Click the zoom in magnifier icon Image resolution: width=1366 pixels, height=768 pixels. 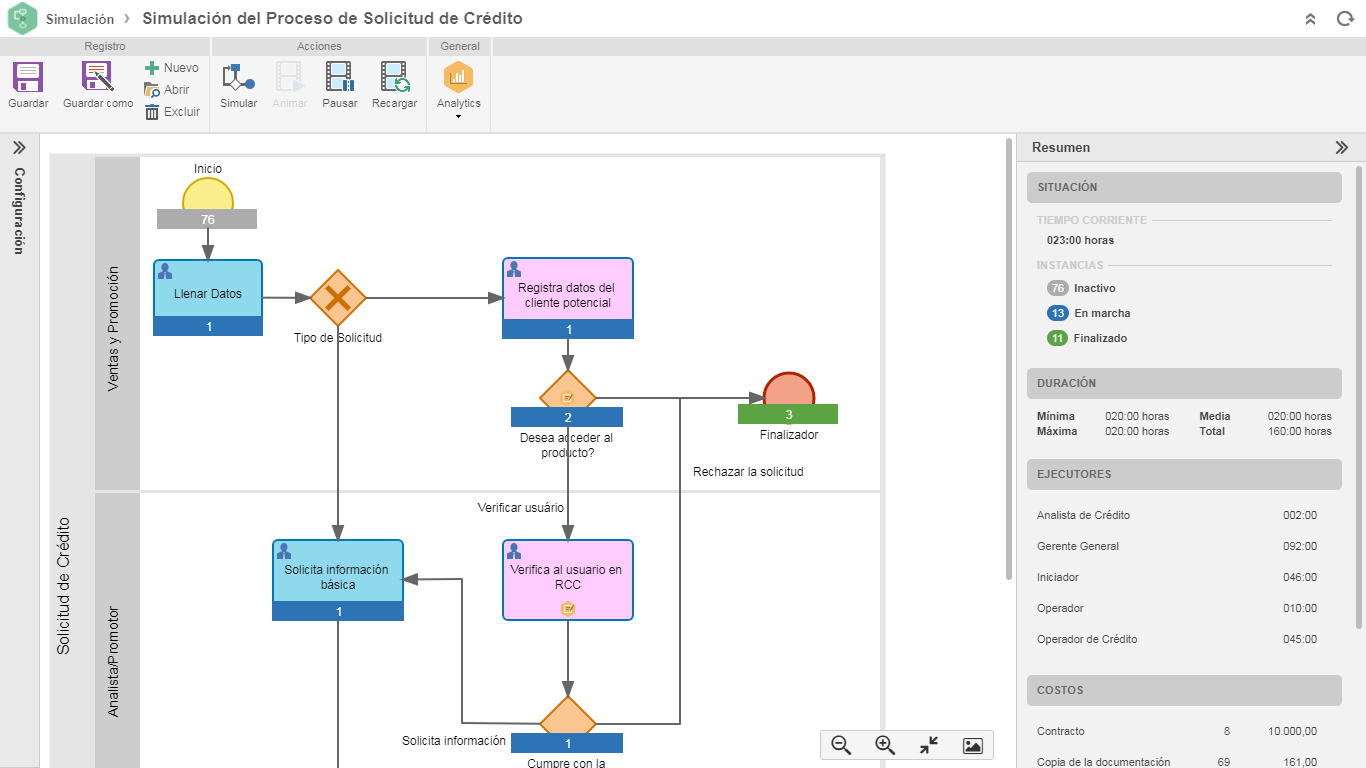point(884,745)
